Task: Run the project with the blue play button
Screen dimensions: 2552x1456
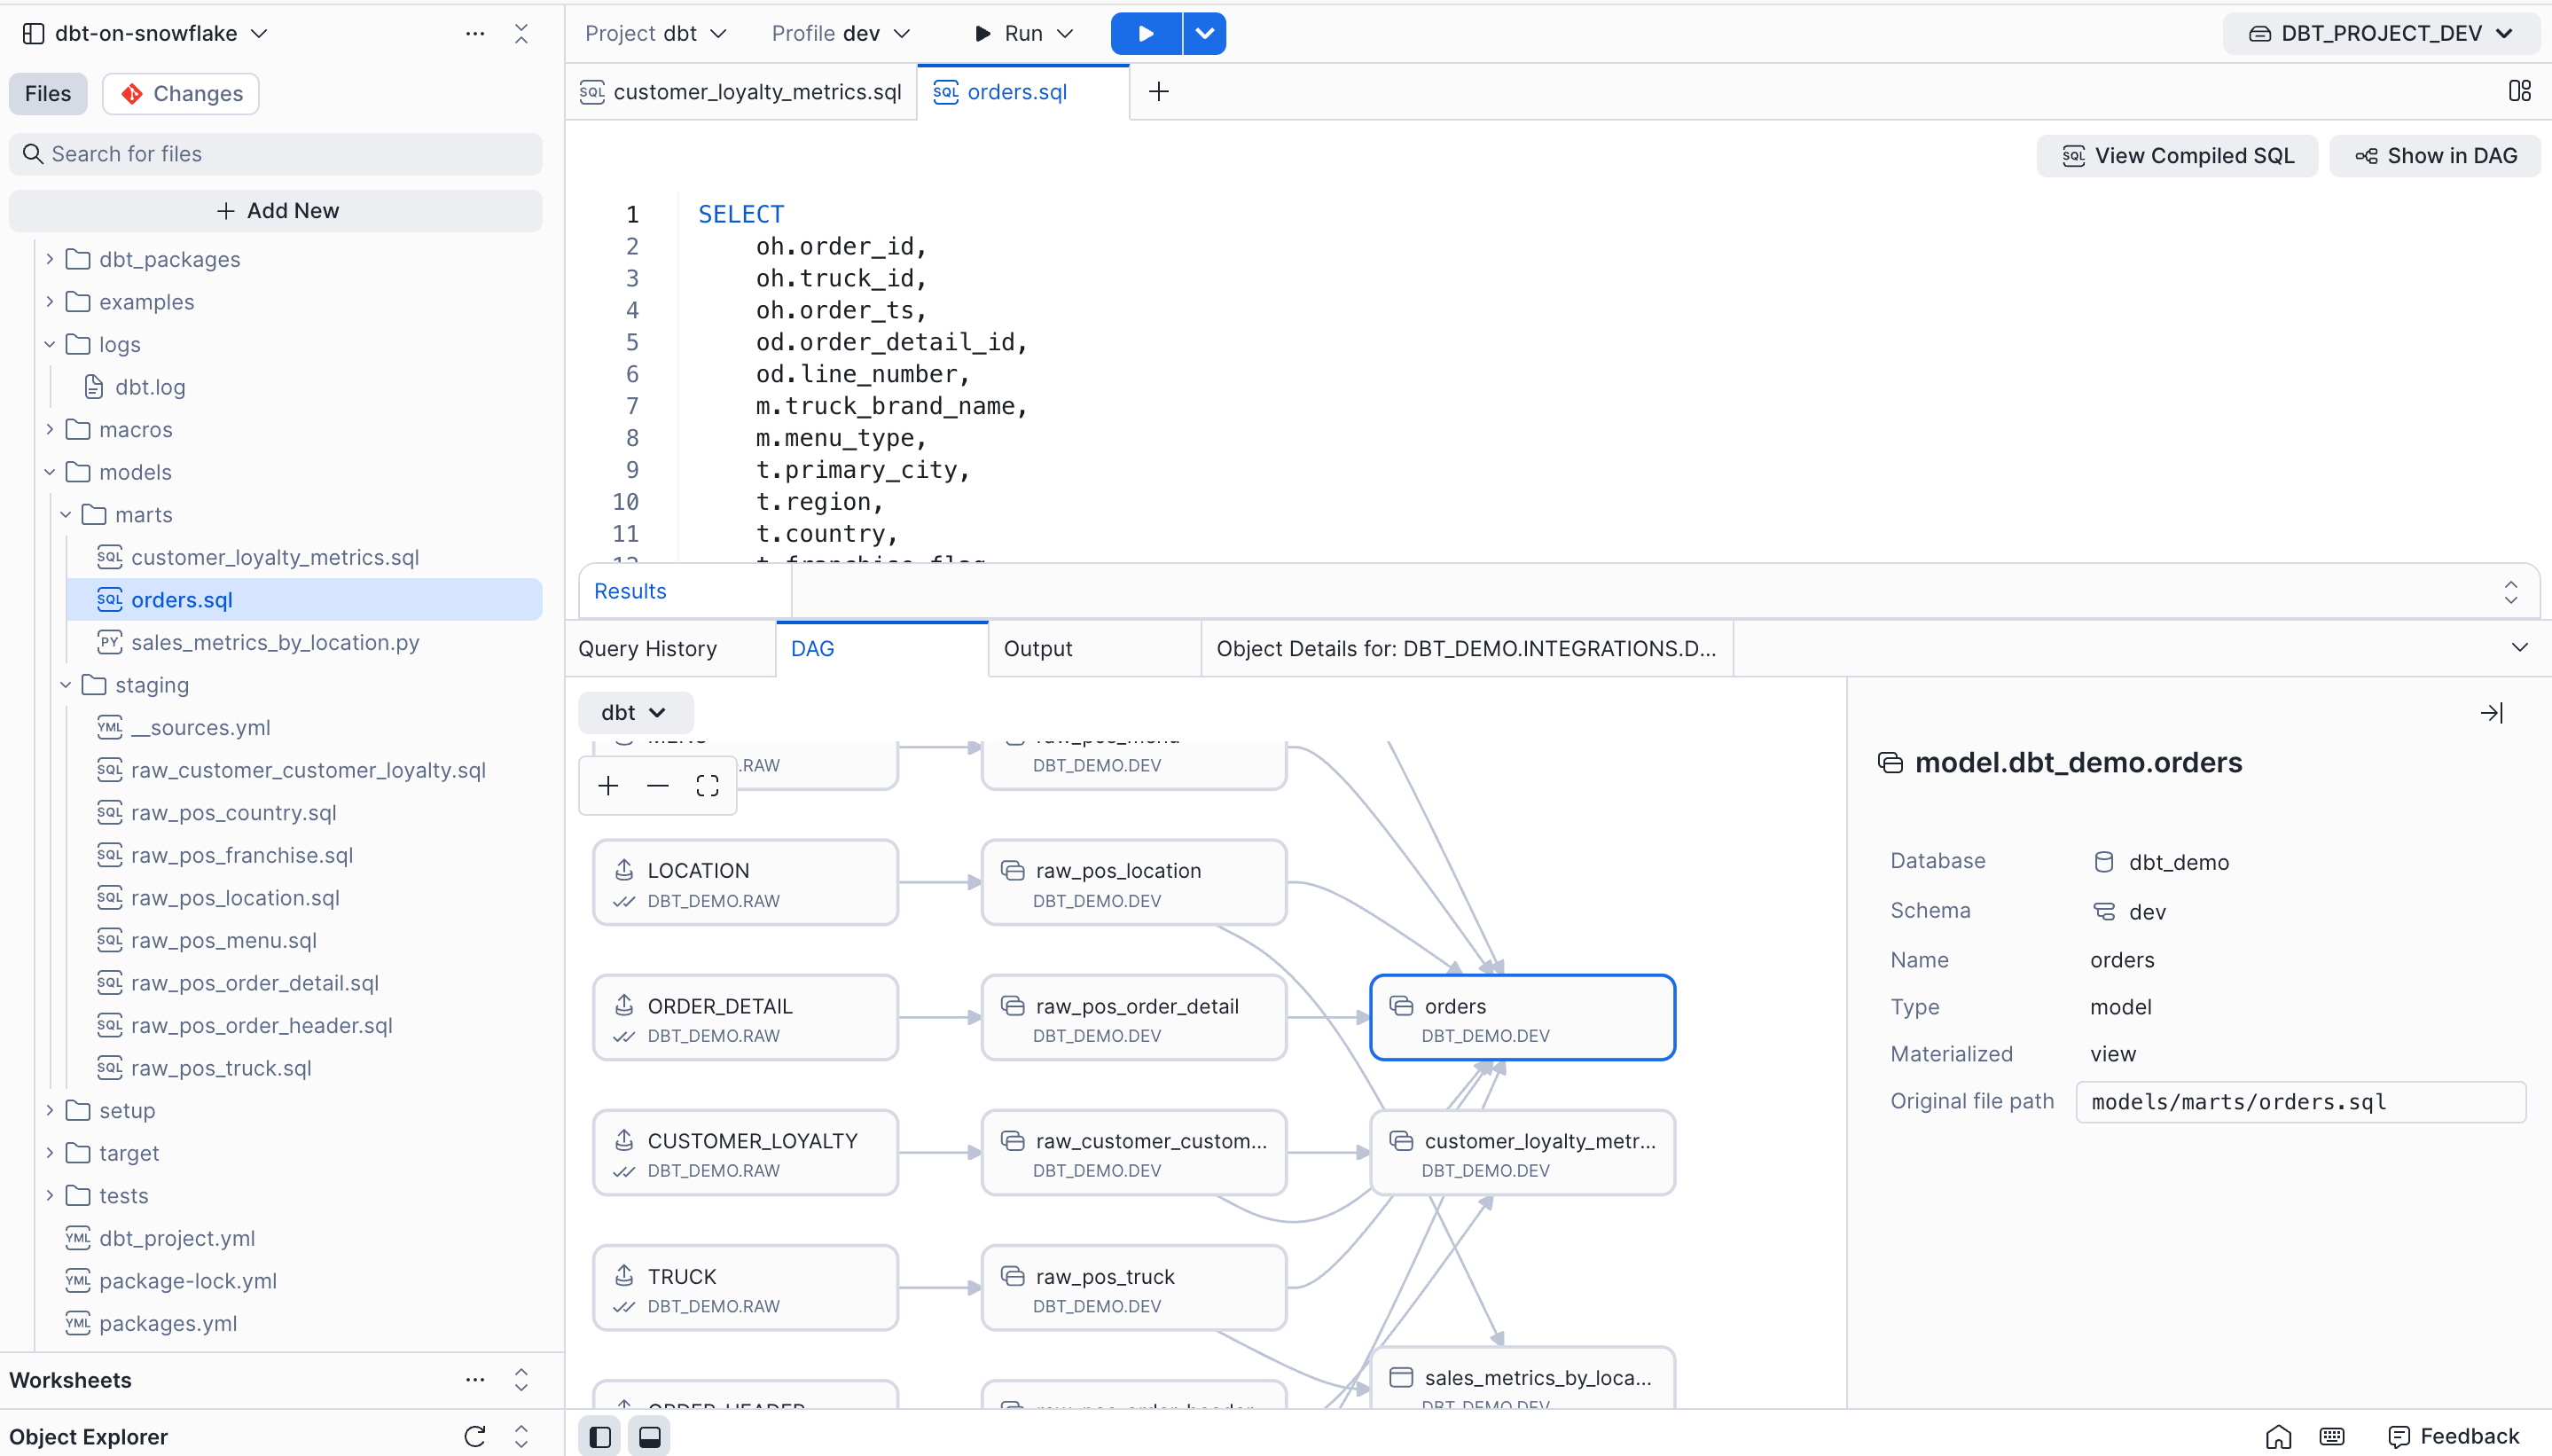Action: pyautogui.click(x=1146, y=33)
